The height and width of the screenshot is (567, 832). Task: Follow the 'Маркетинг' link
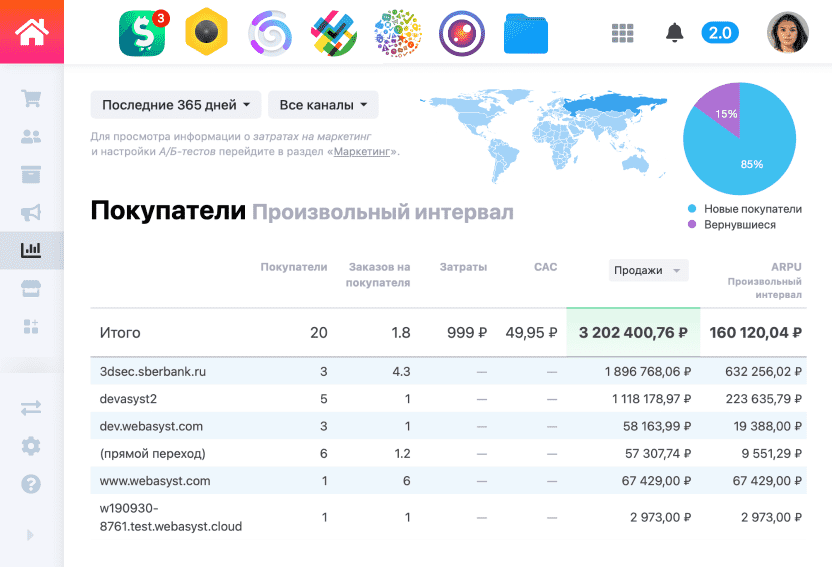click(x=362, y=152)
